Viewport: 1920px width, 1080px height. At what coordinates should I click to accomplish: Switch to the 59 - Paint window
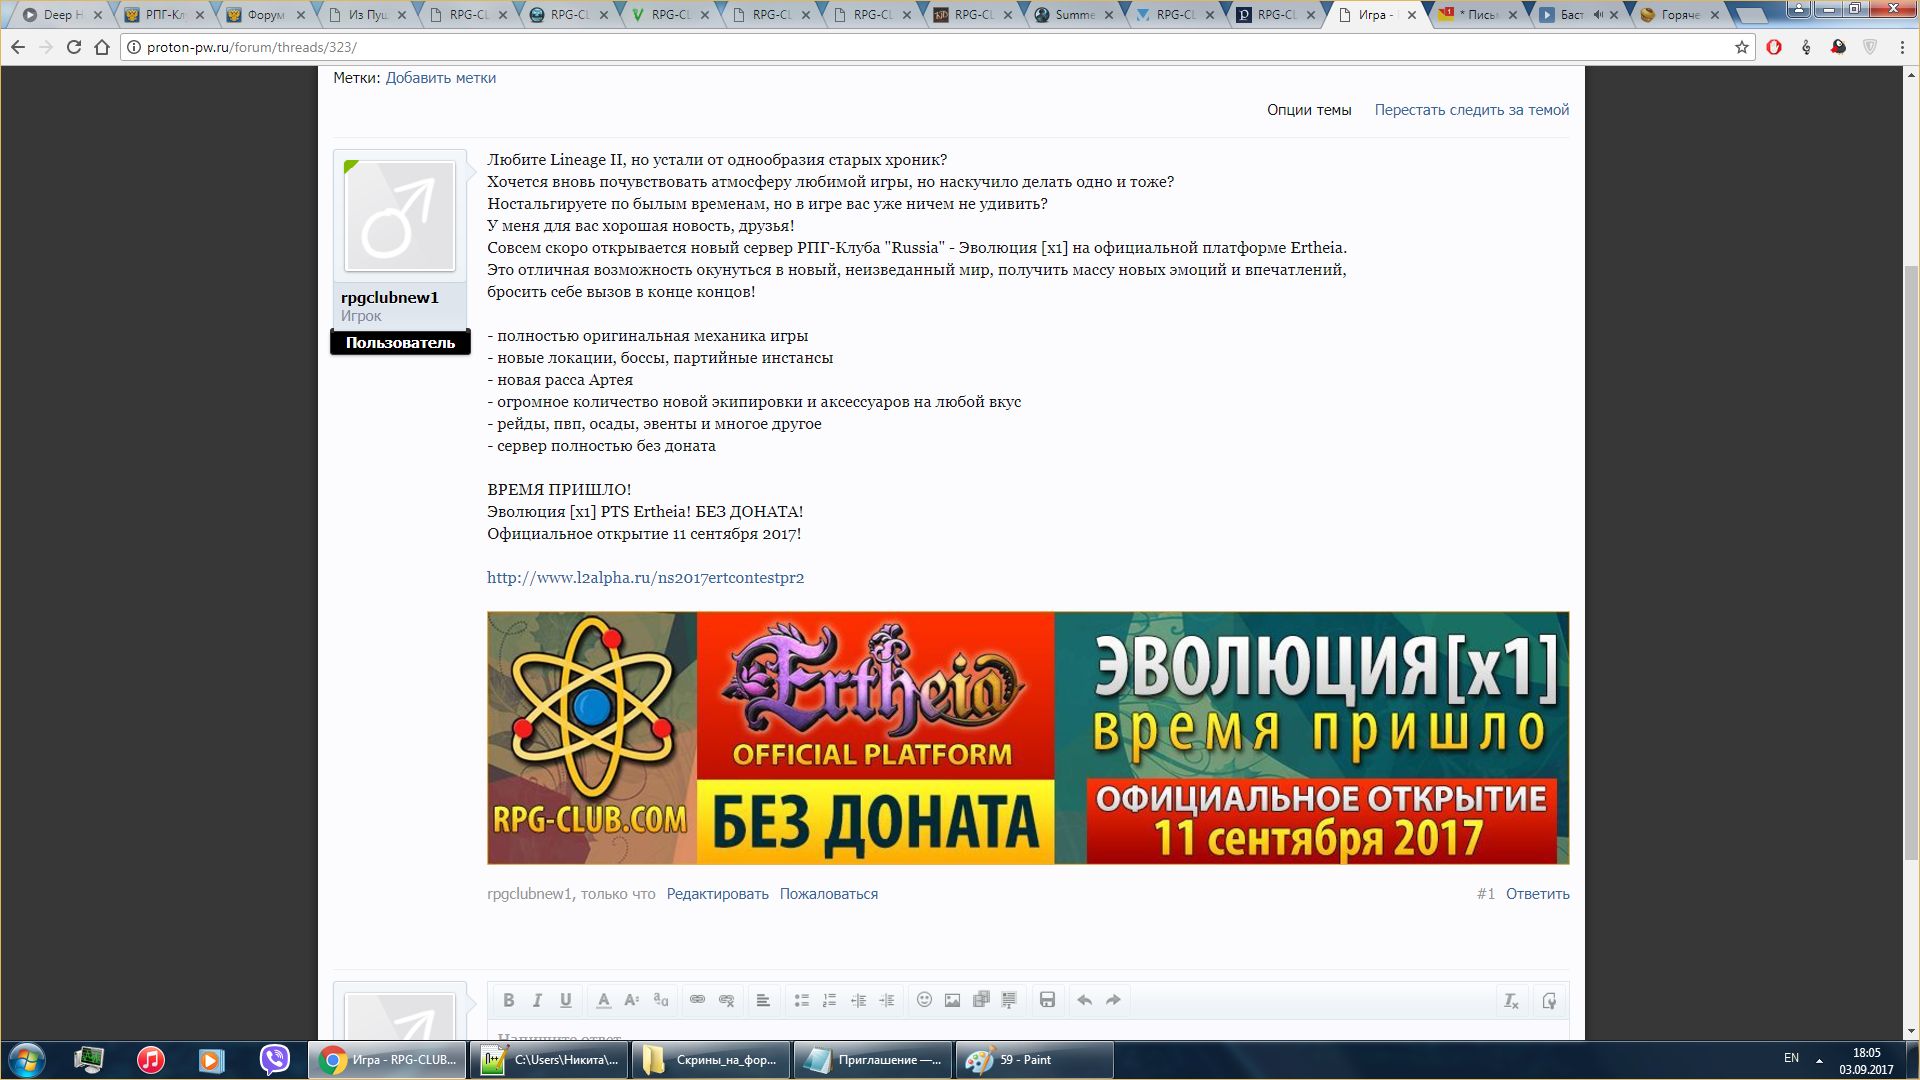pos(1033,1060)
